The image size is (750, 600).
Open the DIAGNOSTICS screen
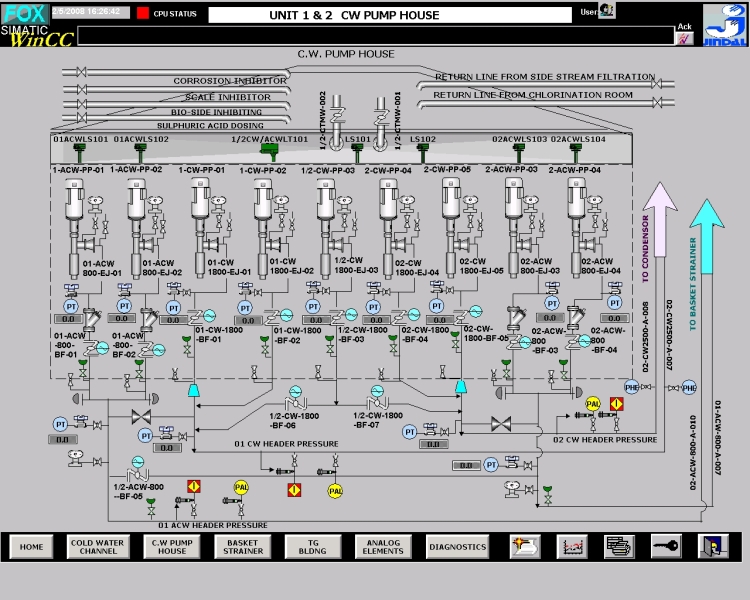coord(457,546)
